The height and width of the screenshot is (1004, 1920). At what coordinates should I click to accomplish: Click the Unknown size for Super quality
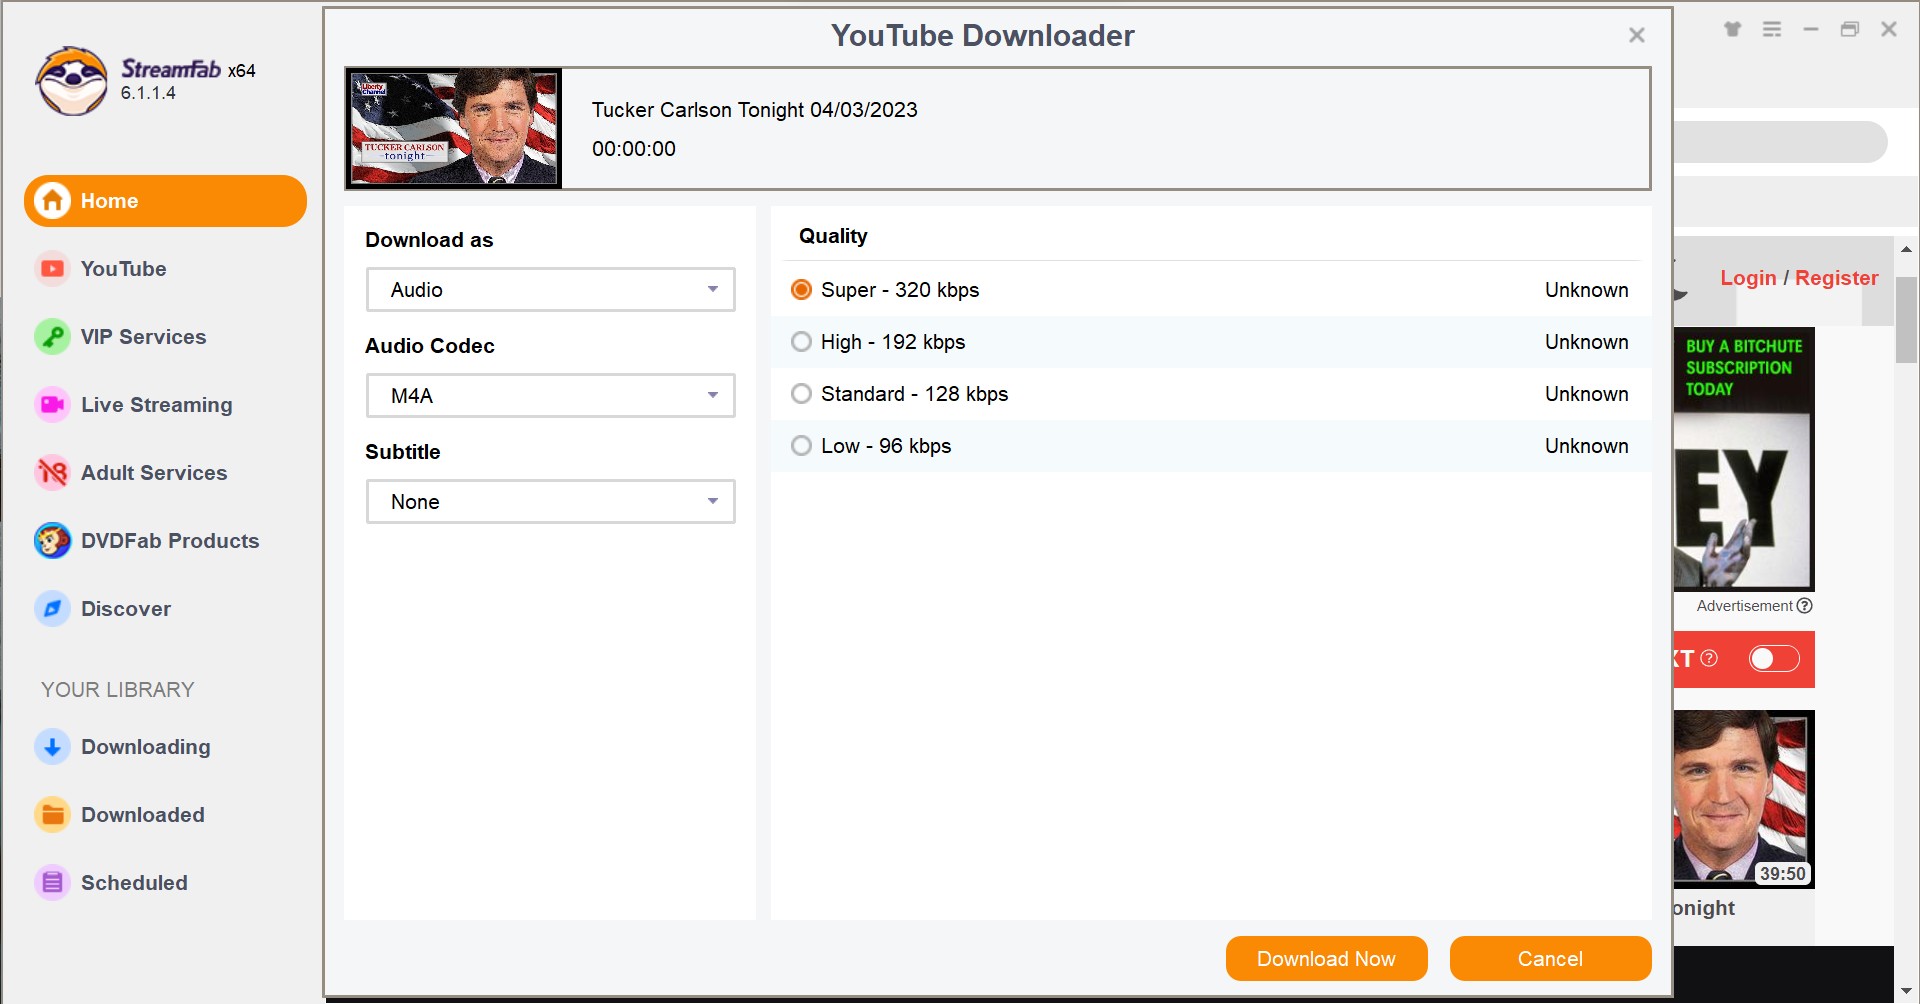pyautogui.click(x=1586, y=290)
